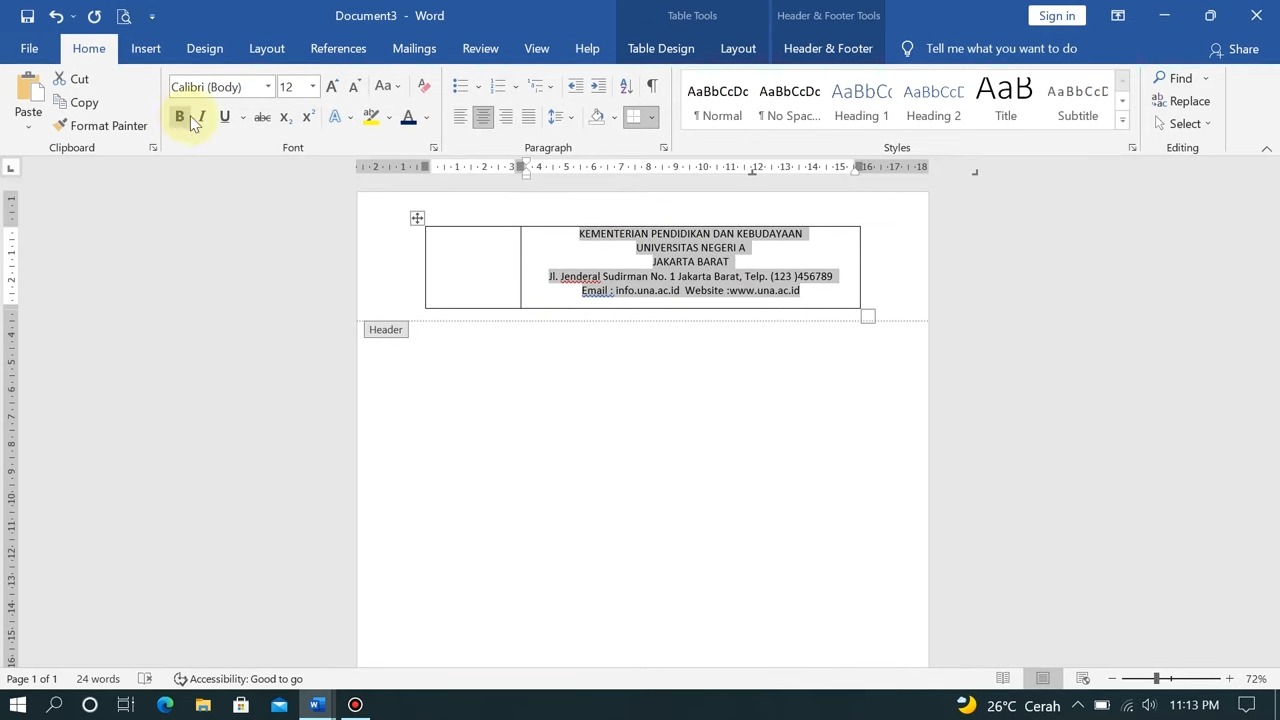1280x720 pixels.
Task: Click the Redo/Repeat icon
Action: coord(94,16)
